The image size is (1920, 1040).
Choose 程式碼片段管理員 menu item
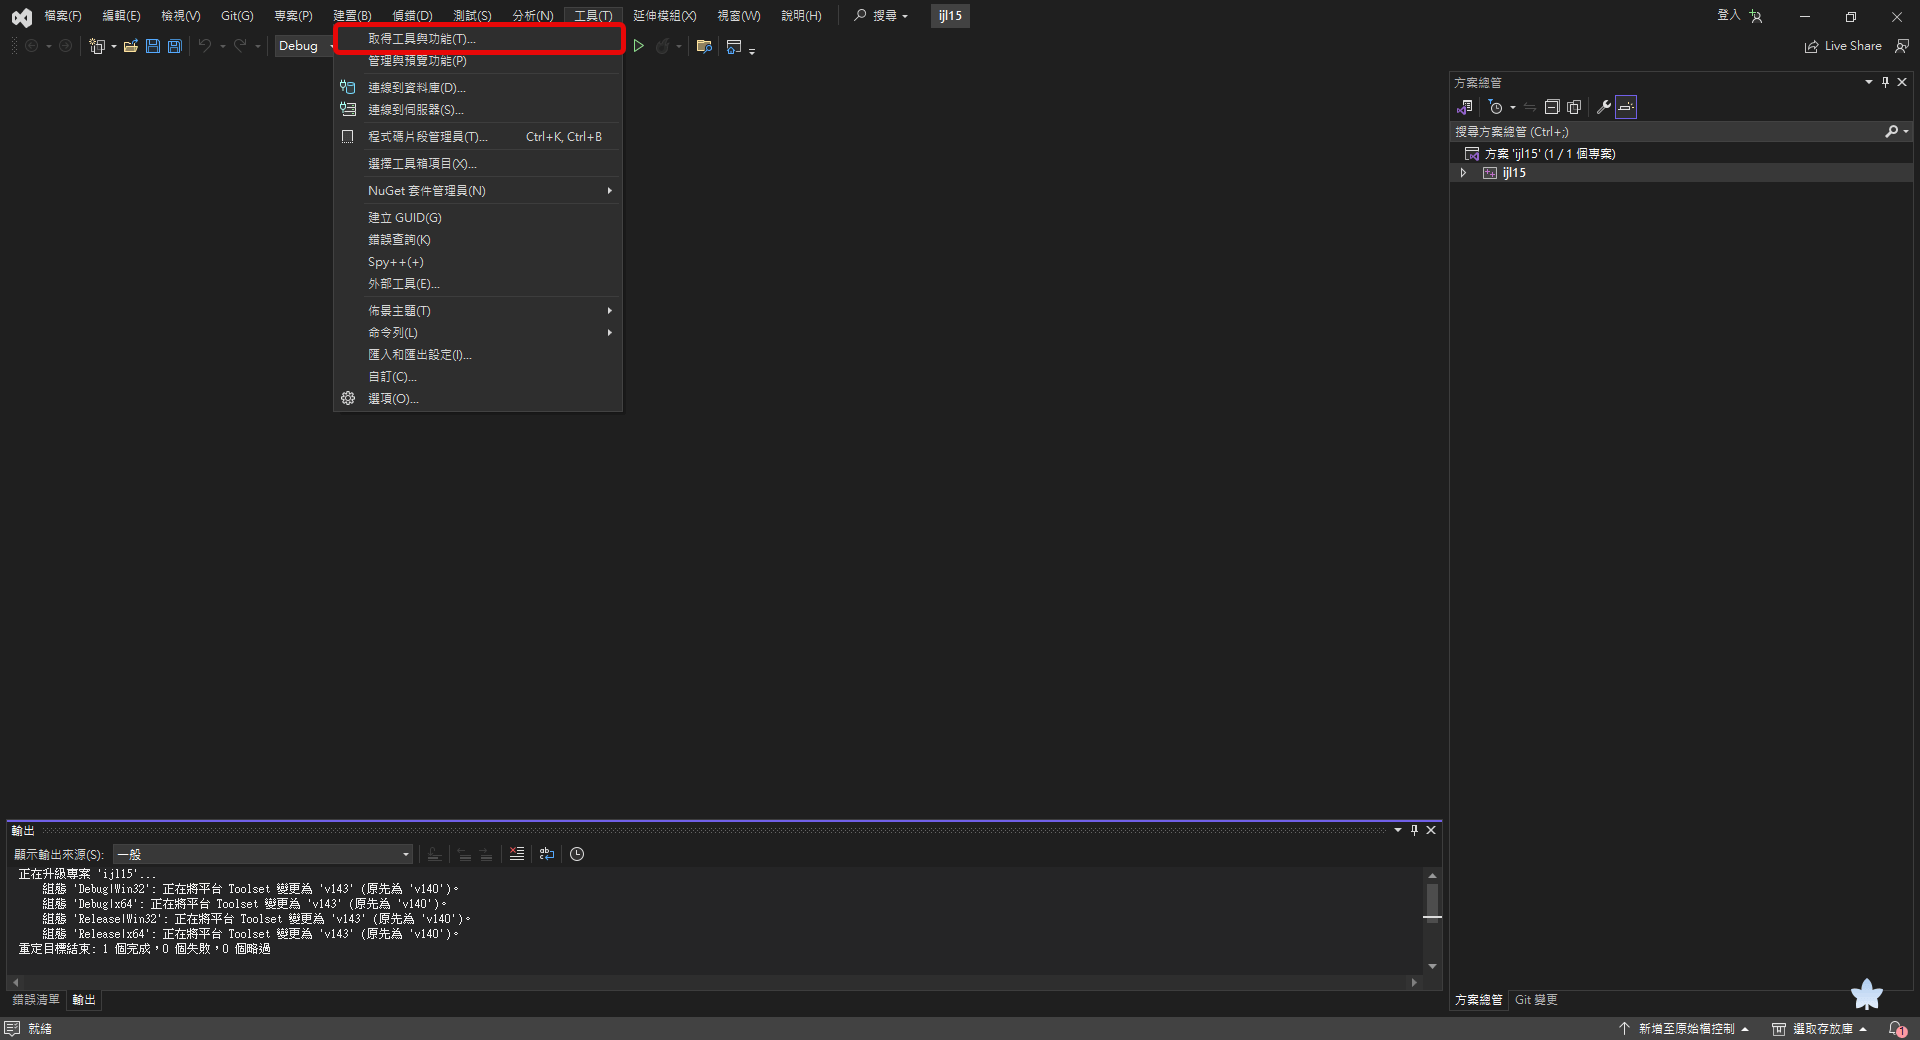tap(478, 136)
